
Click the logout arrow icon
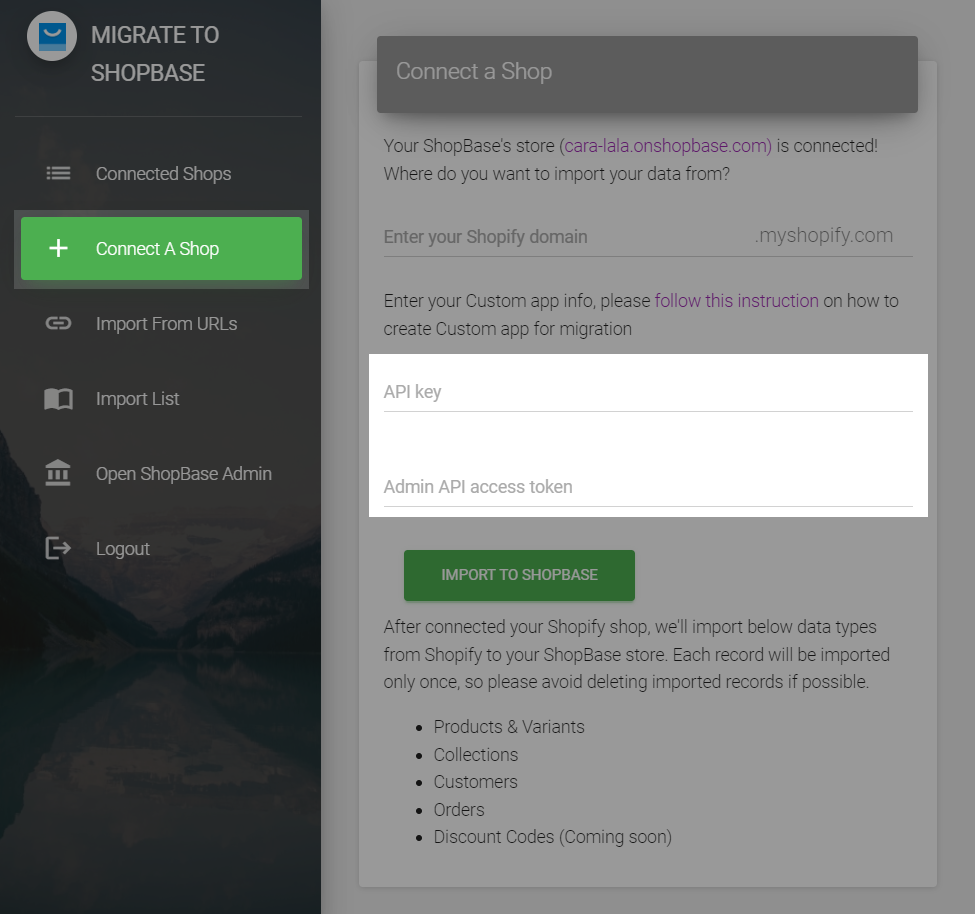(58, 548)
